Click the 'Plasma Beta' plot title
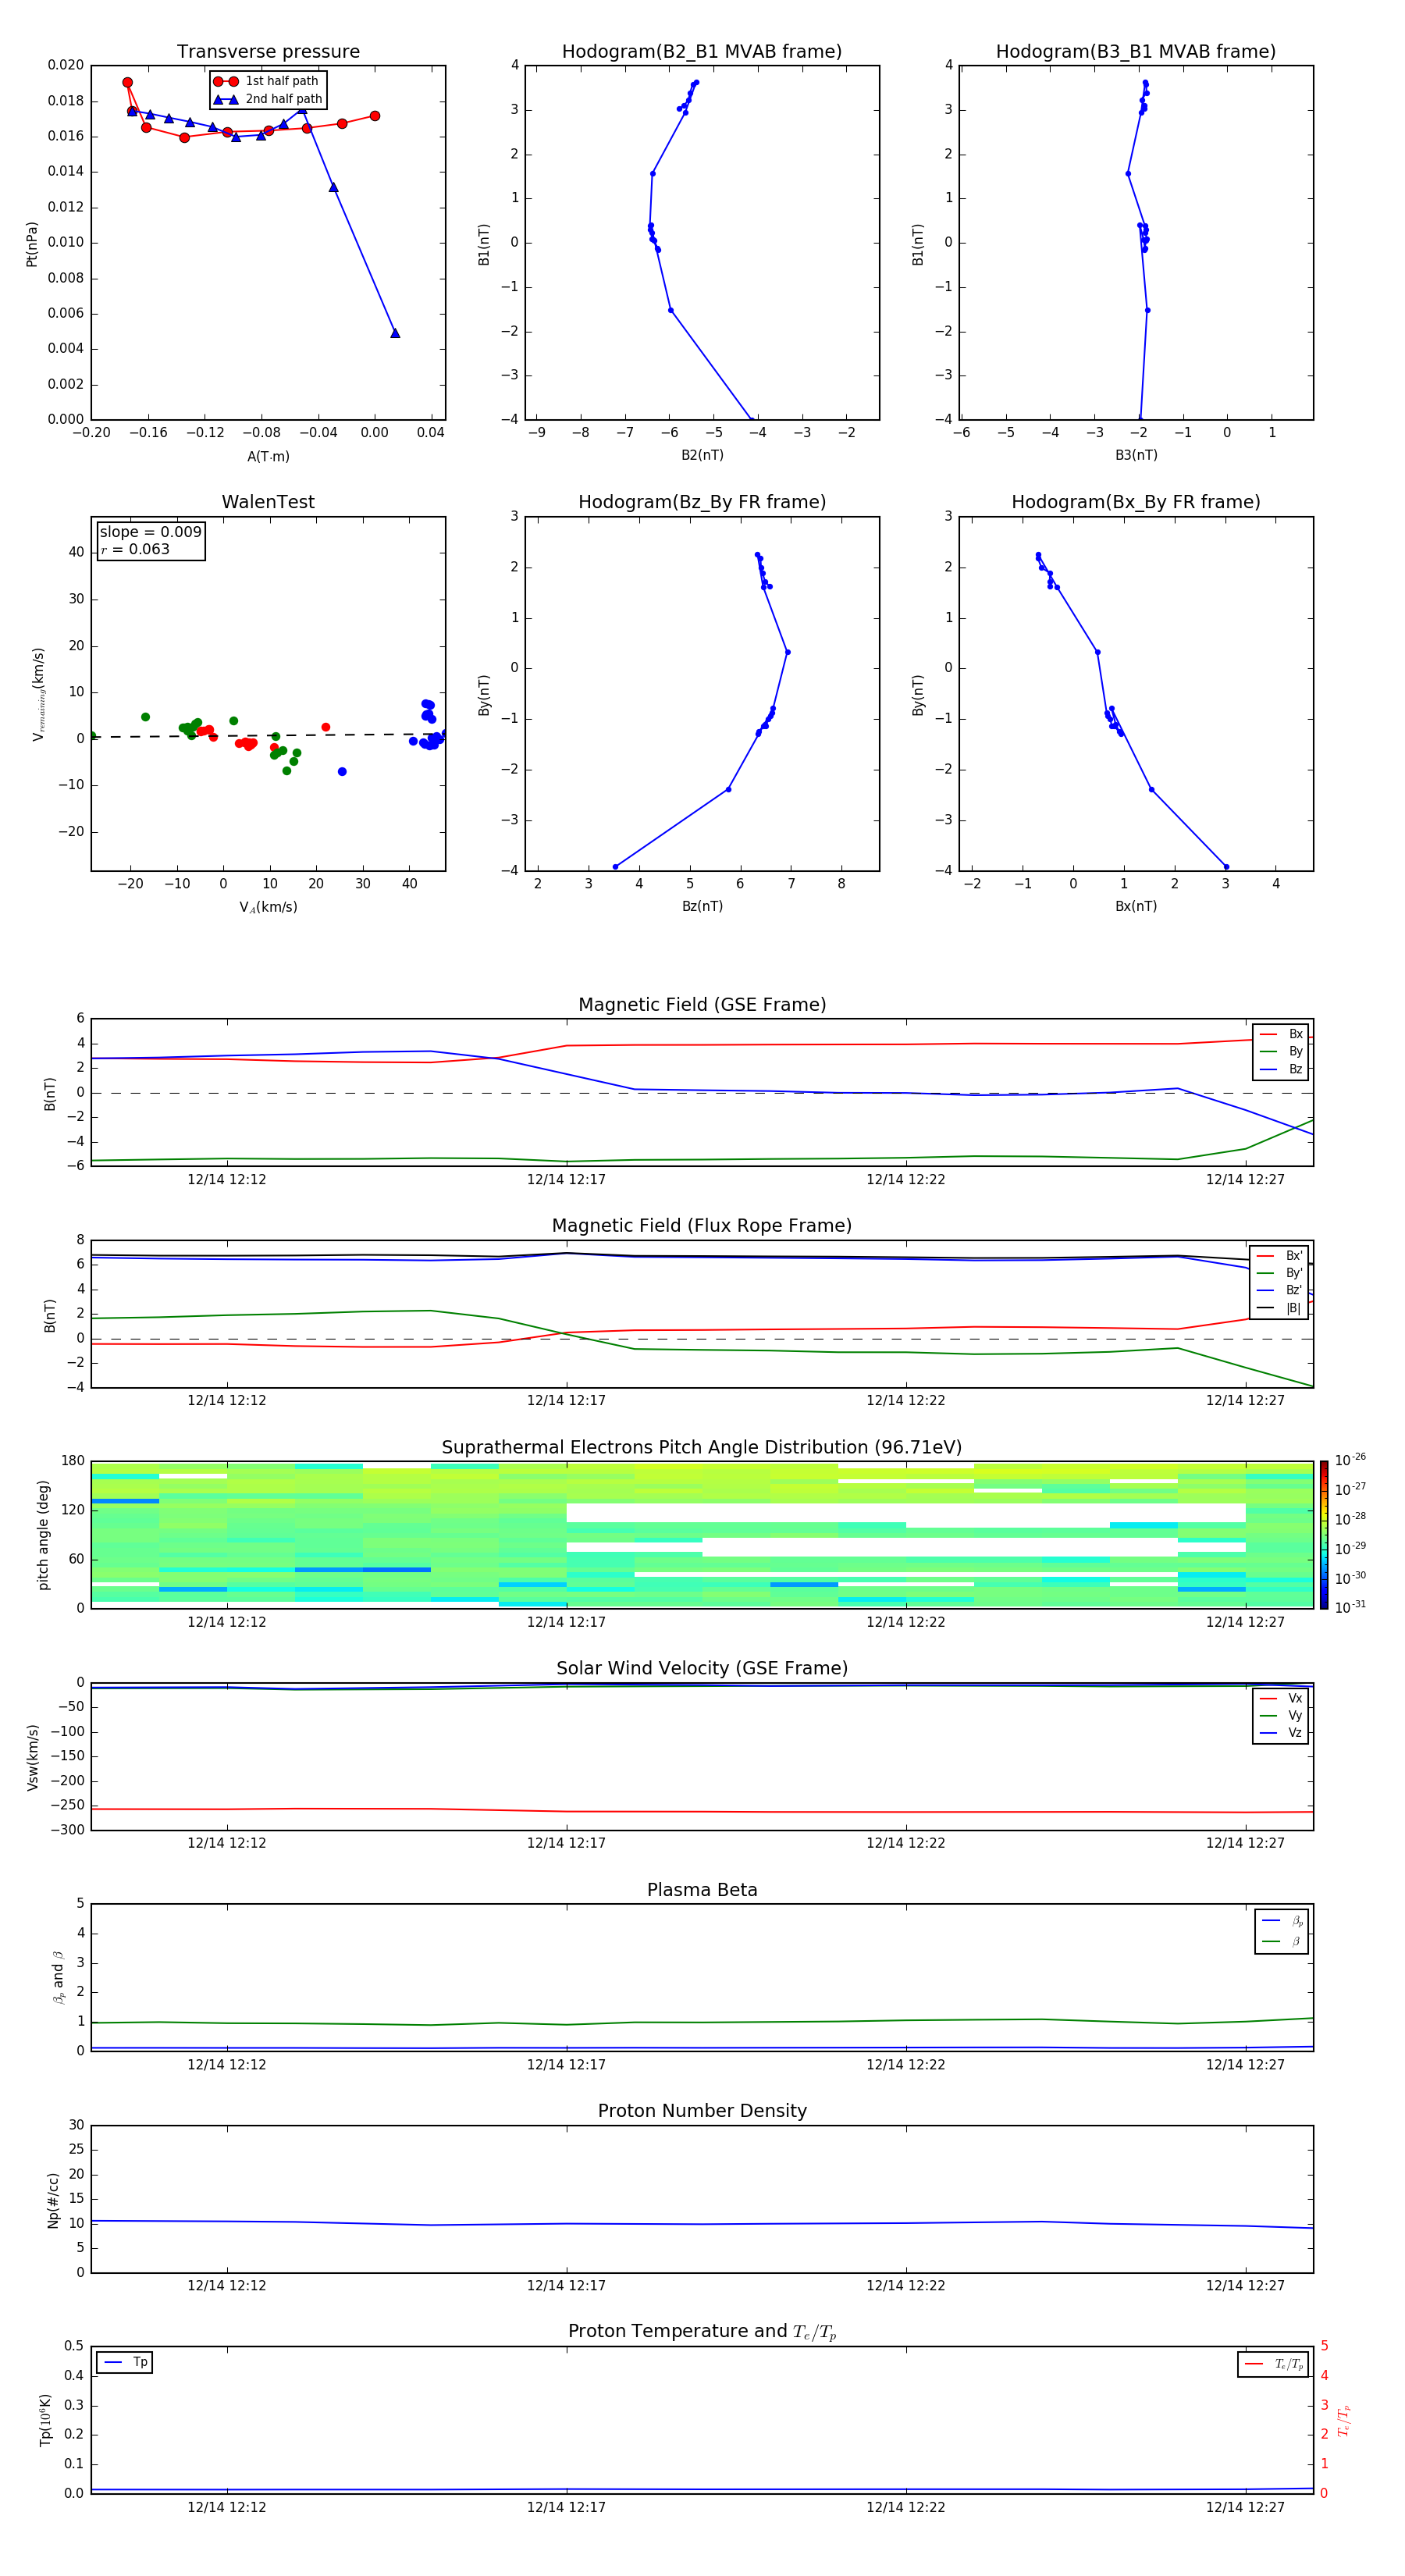This screenshot has height=2576, width=1405. [702, 1890]
